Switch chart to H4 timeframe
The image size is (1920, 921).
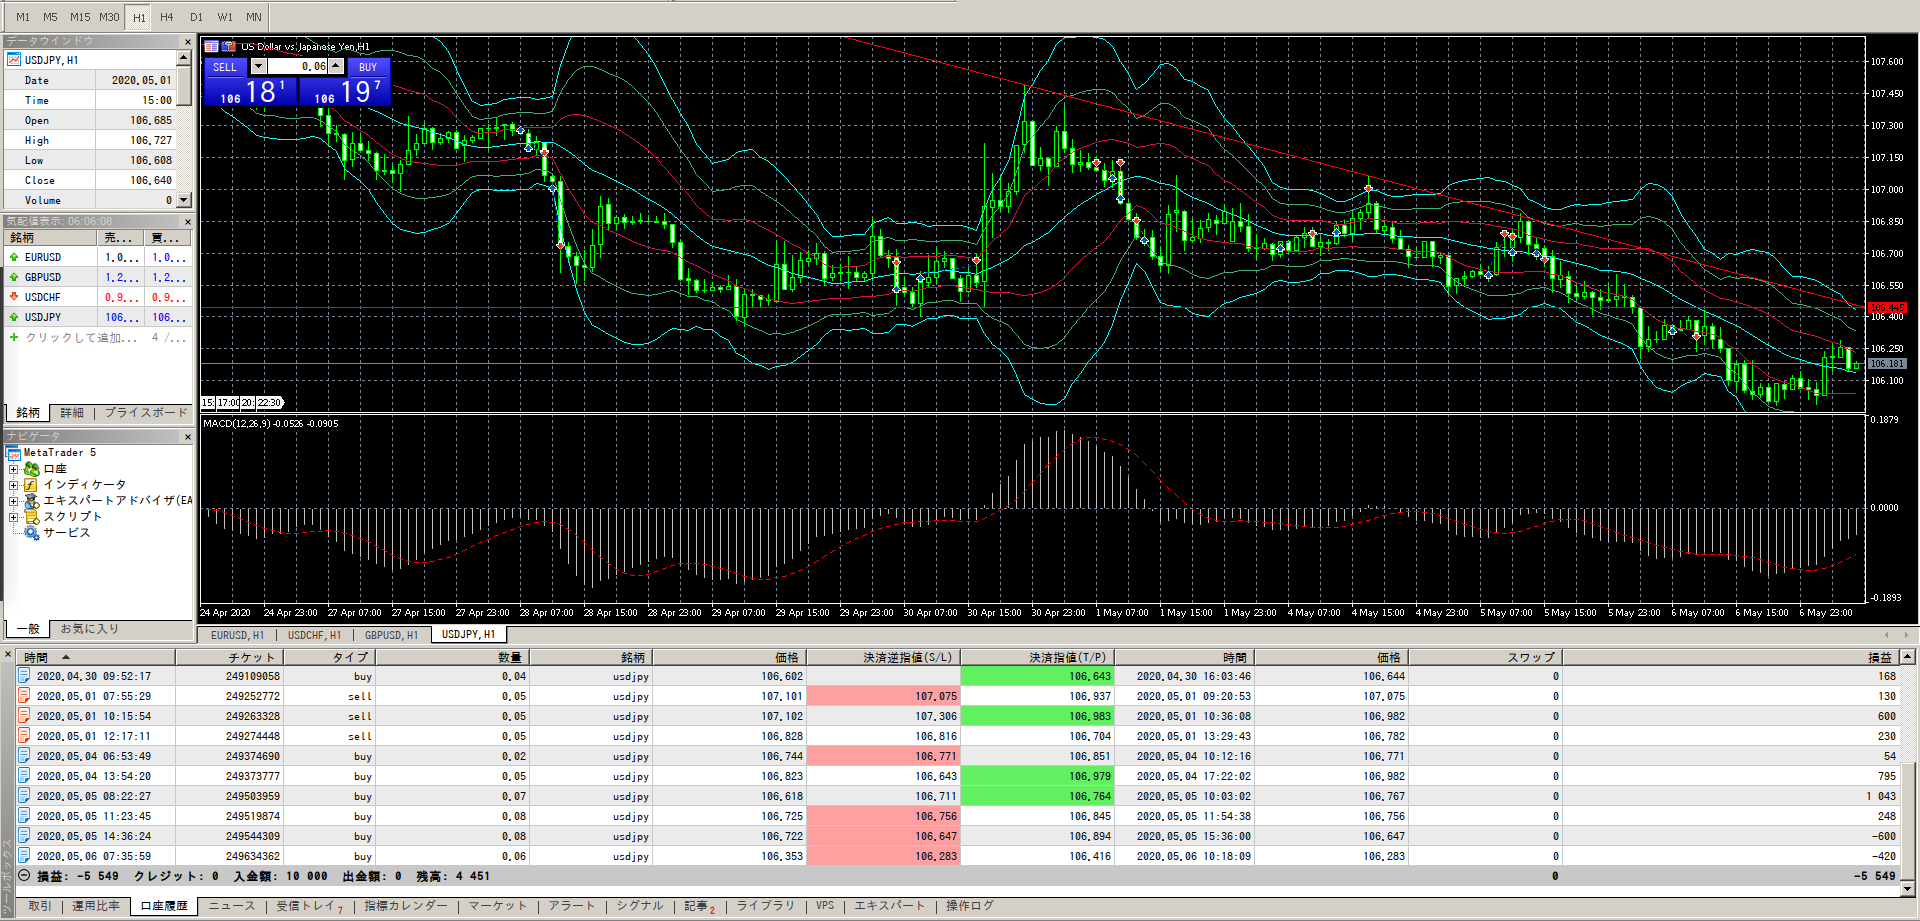167,17
